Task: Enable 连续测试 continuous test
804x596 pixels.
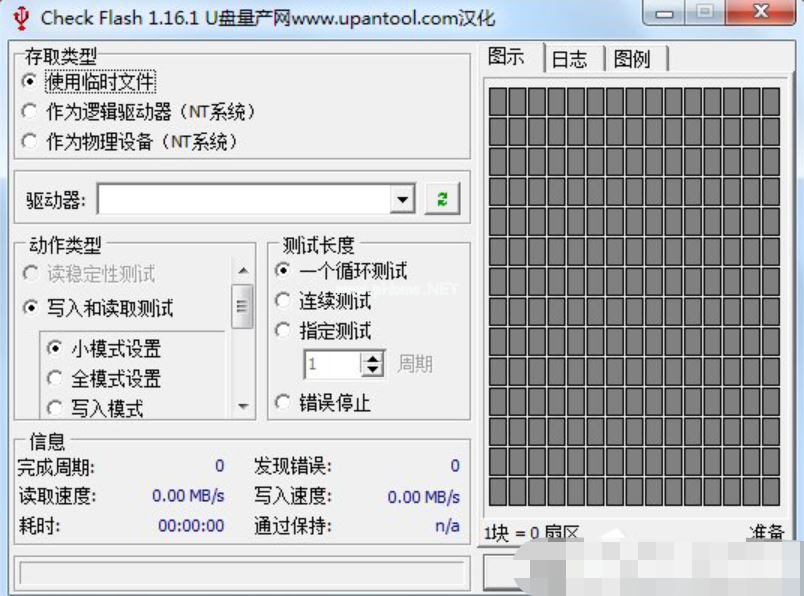Action: point(284,301)
